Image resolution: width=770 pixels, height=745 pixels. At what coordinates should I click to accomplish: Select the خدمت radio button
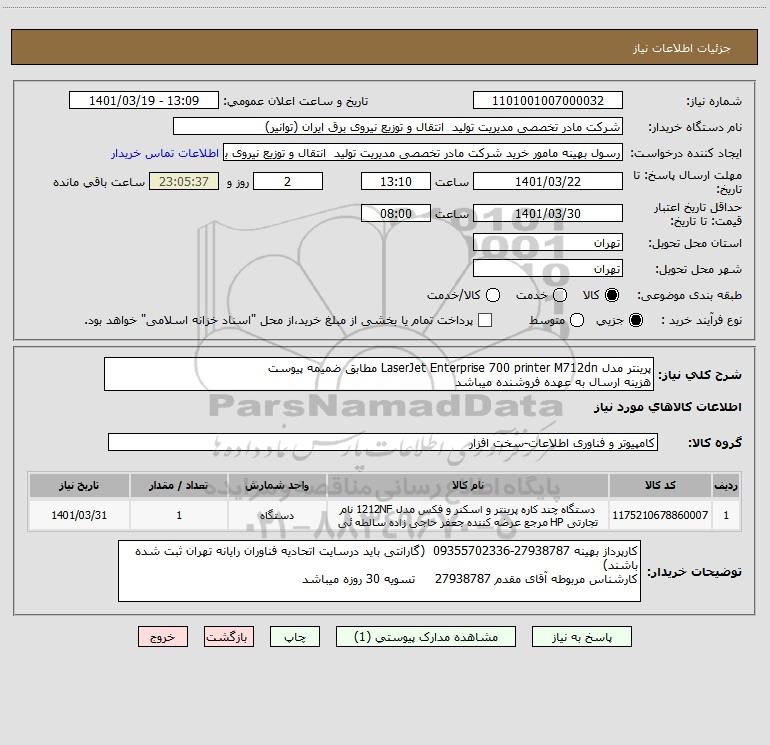point(560,295)
